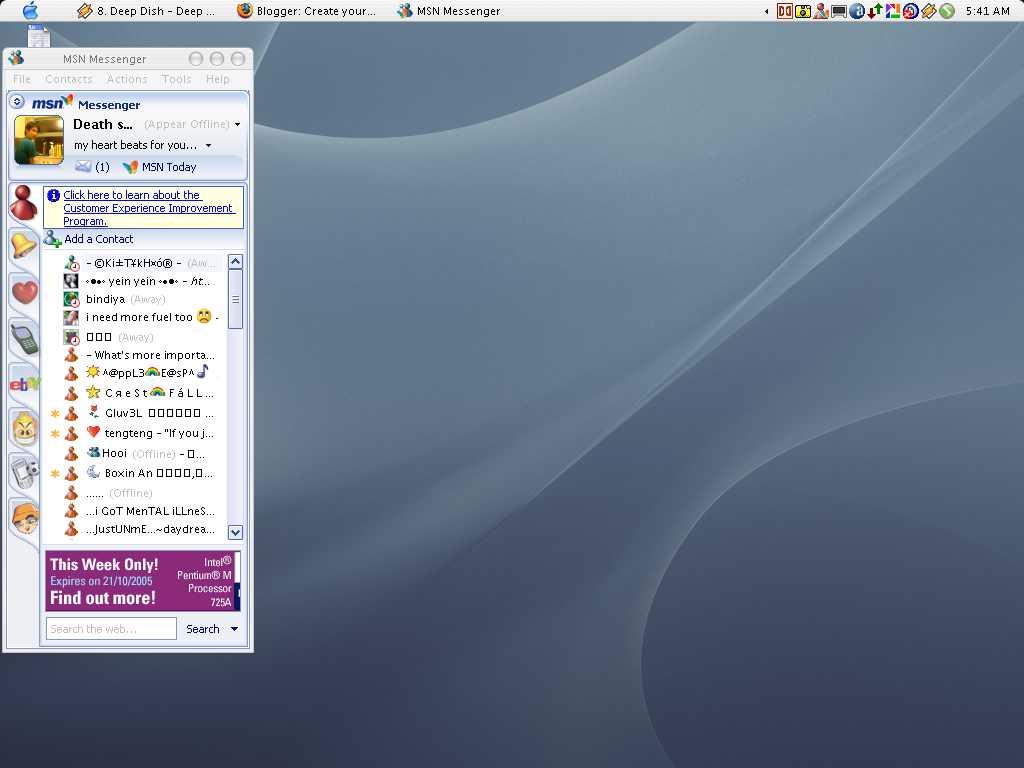The width and height of the screenshot is (1024, 768).
Task: Click the red and blue circular tray icon
Action: [x=910, y=11]
